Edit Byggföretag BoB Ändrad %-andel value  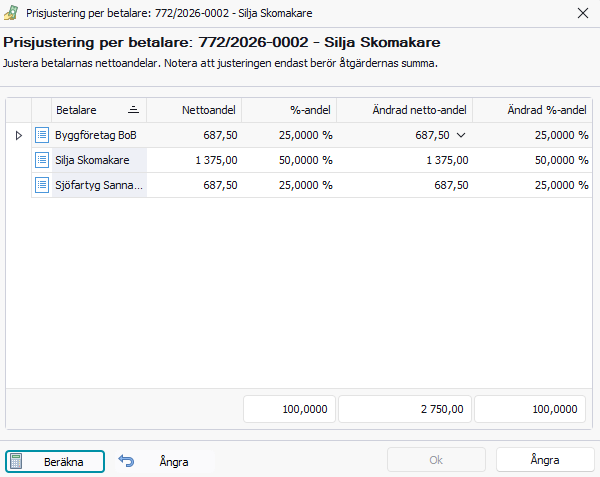pos(532,135)
